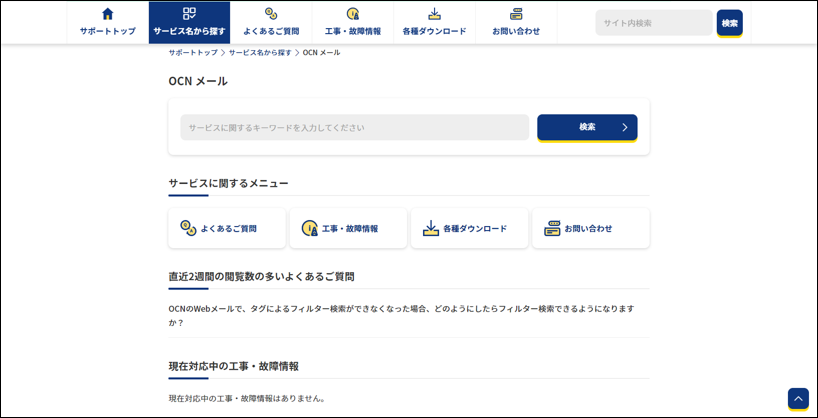This screenshot has height=418, width=818.
Task: Click the 各種ダウンロード download icon in navigation
Action: tap(434, 14)
